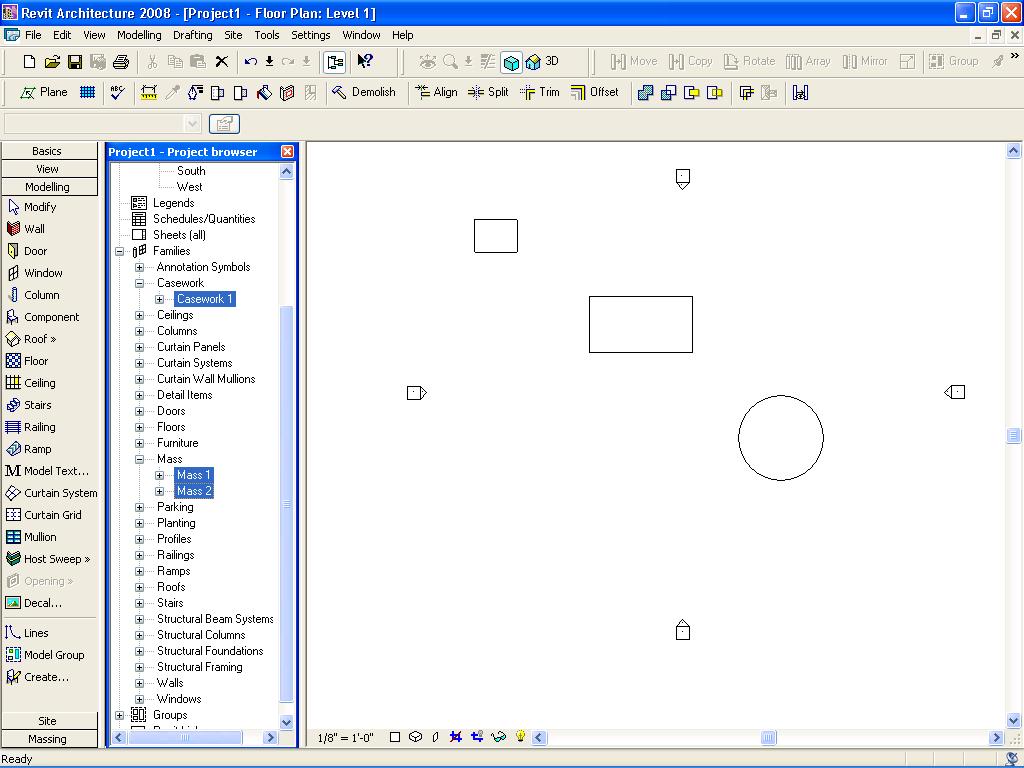Screen dimensions: 1024x768
Task: Expand the Walls family node
Action: tap(139, 683)
